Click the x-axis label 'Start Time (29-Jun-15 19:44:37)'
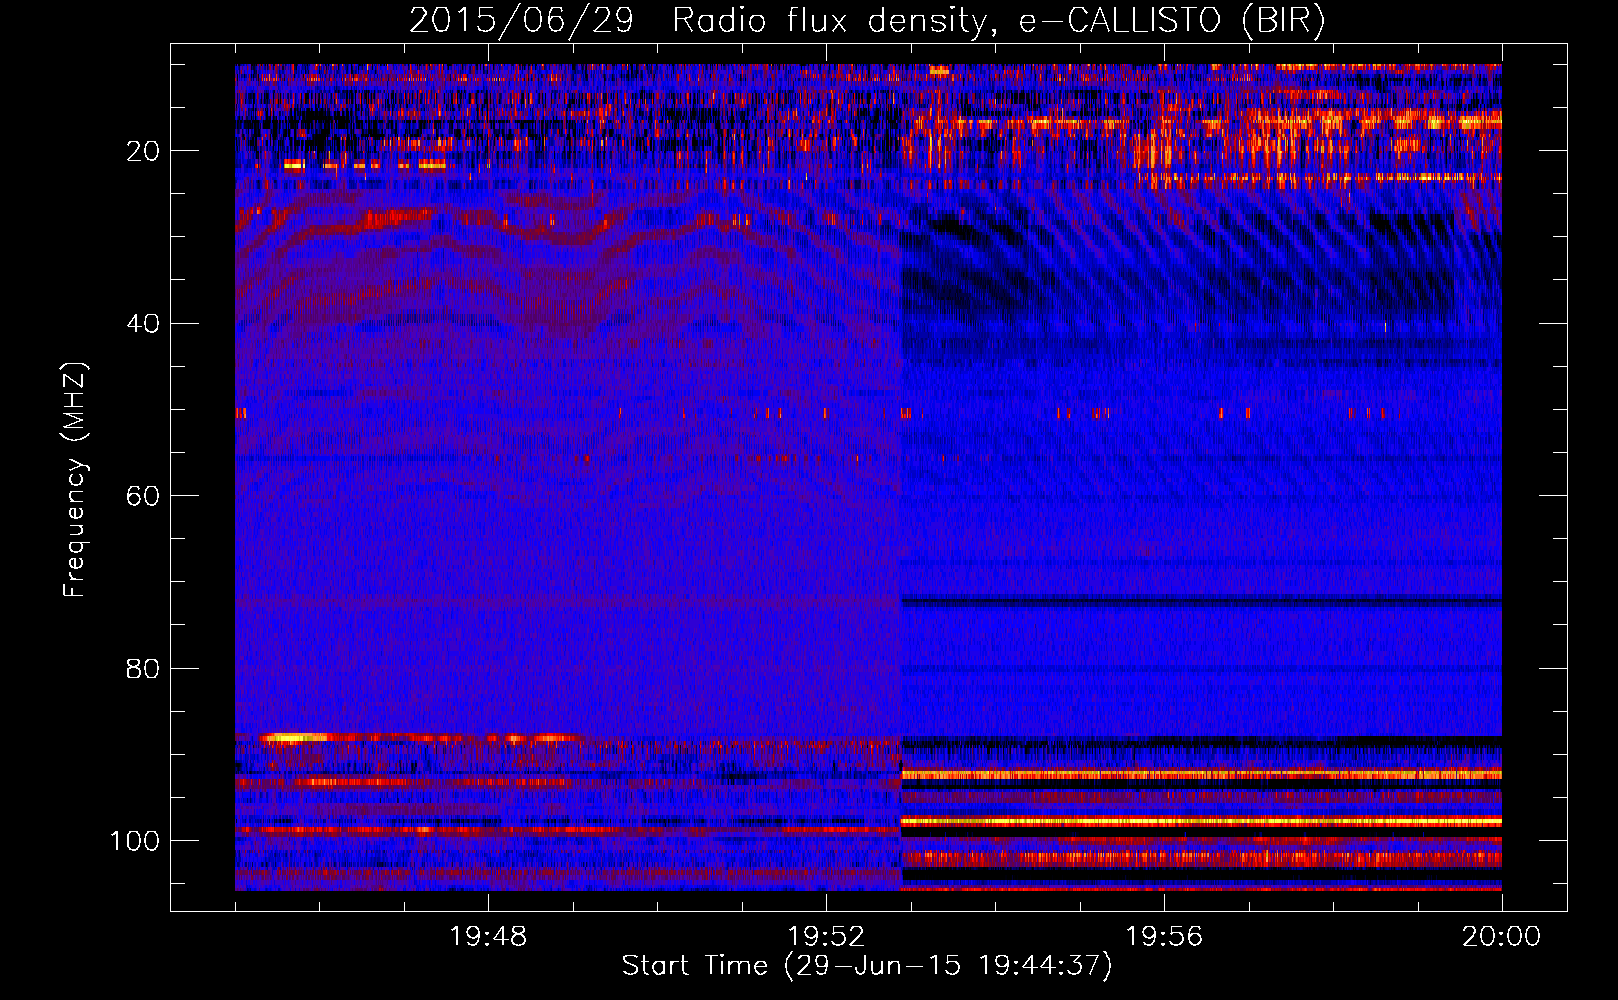This screenshot has height=1000, width=1618. (867, 966)
